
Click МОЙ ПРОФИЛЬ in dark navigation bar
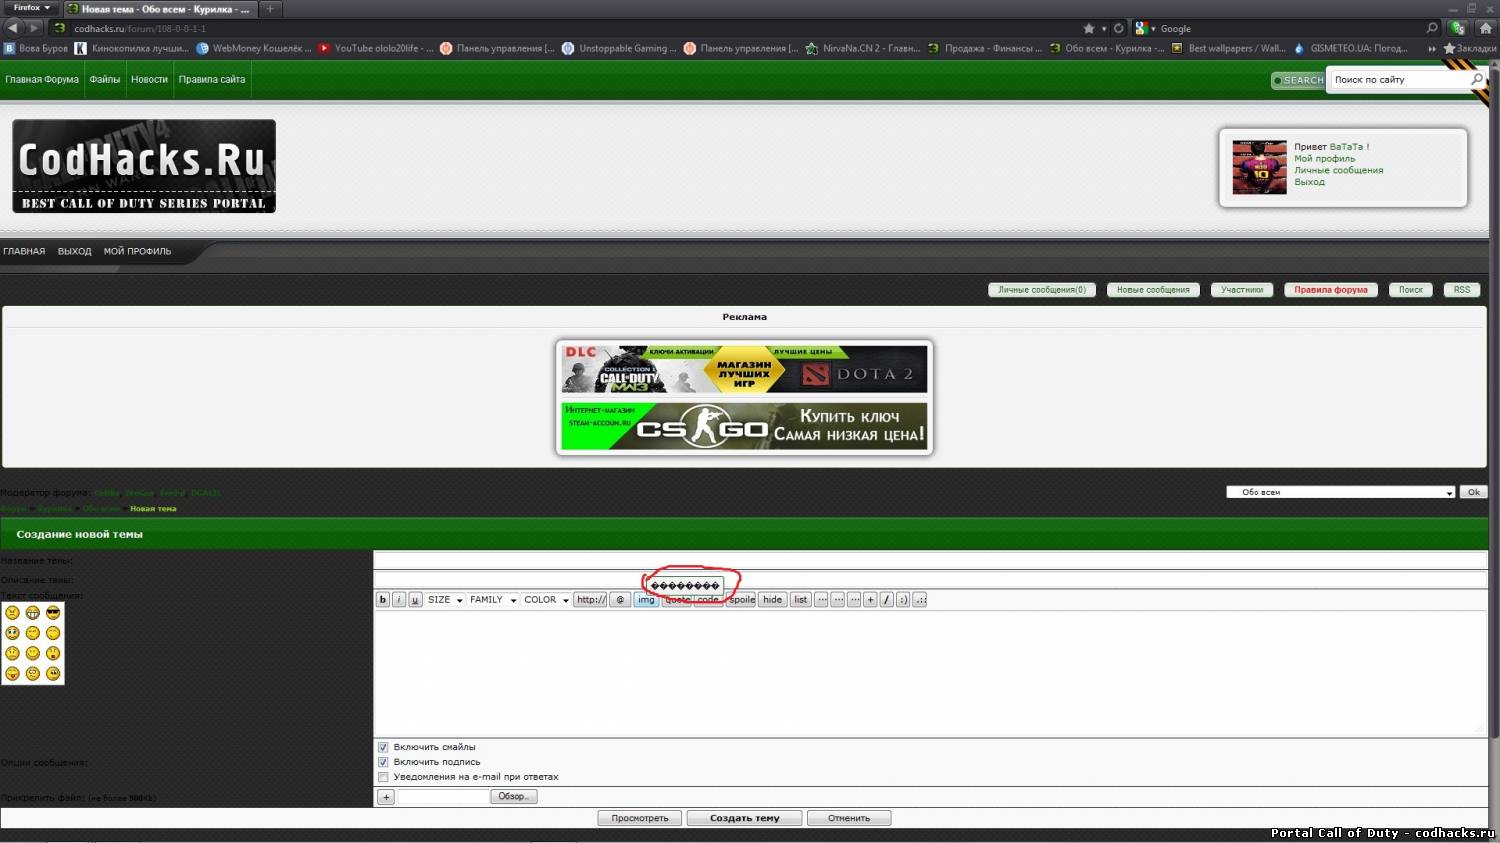pyautogui.click(x=137, y=251)
